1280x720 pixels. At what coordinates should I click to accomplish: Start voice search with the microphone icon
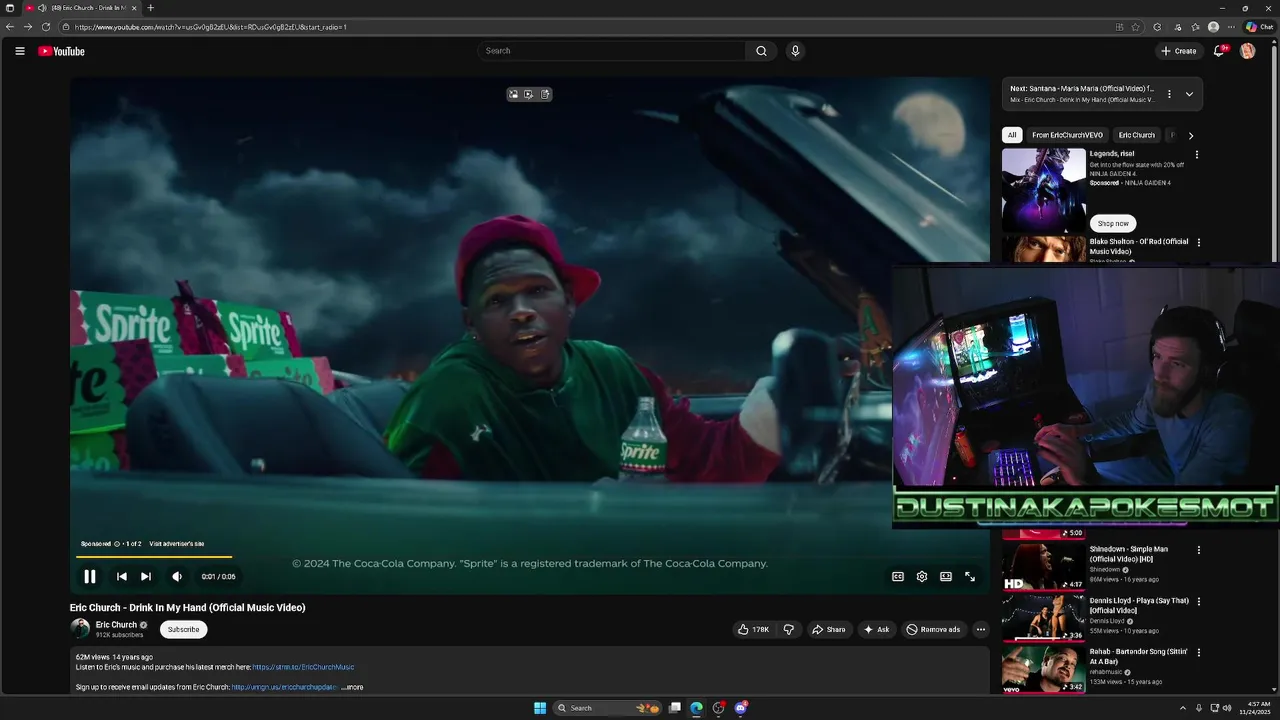coord(795,51)
